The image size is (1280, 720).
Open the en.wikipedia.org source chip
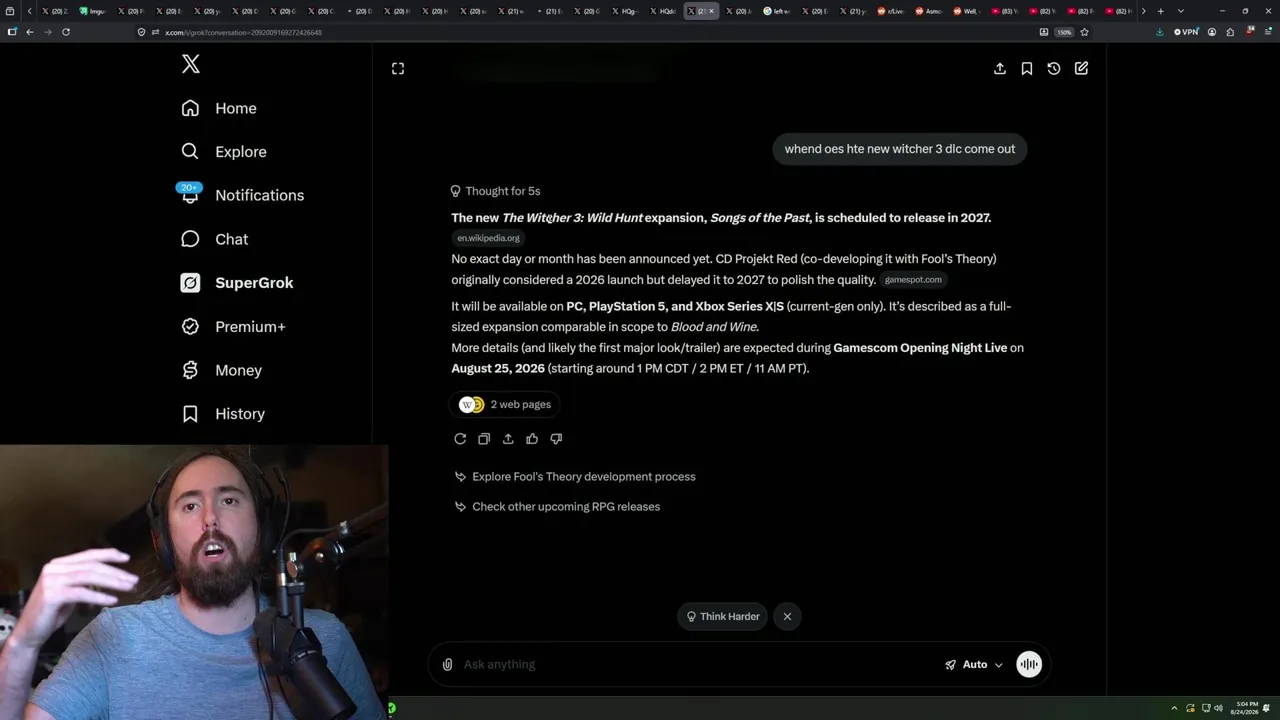point(488,238)
